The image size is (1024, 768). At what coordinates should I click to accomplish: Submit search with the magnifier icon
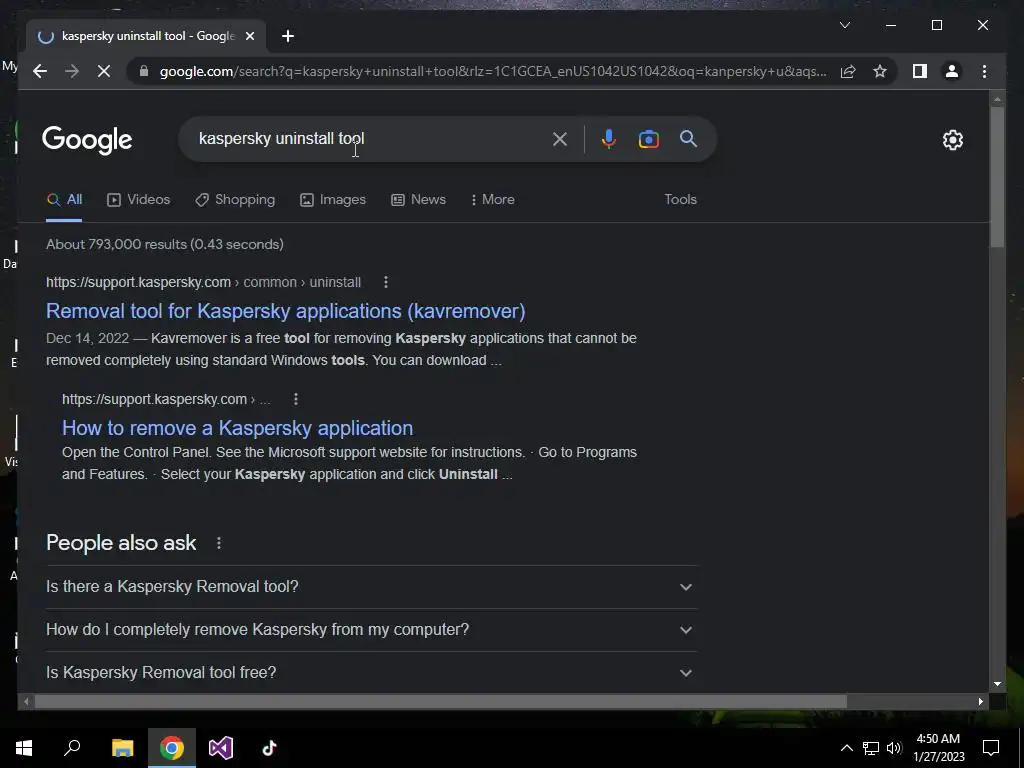tap(688, 138)
